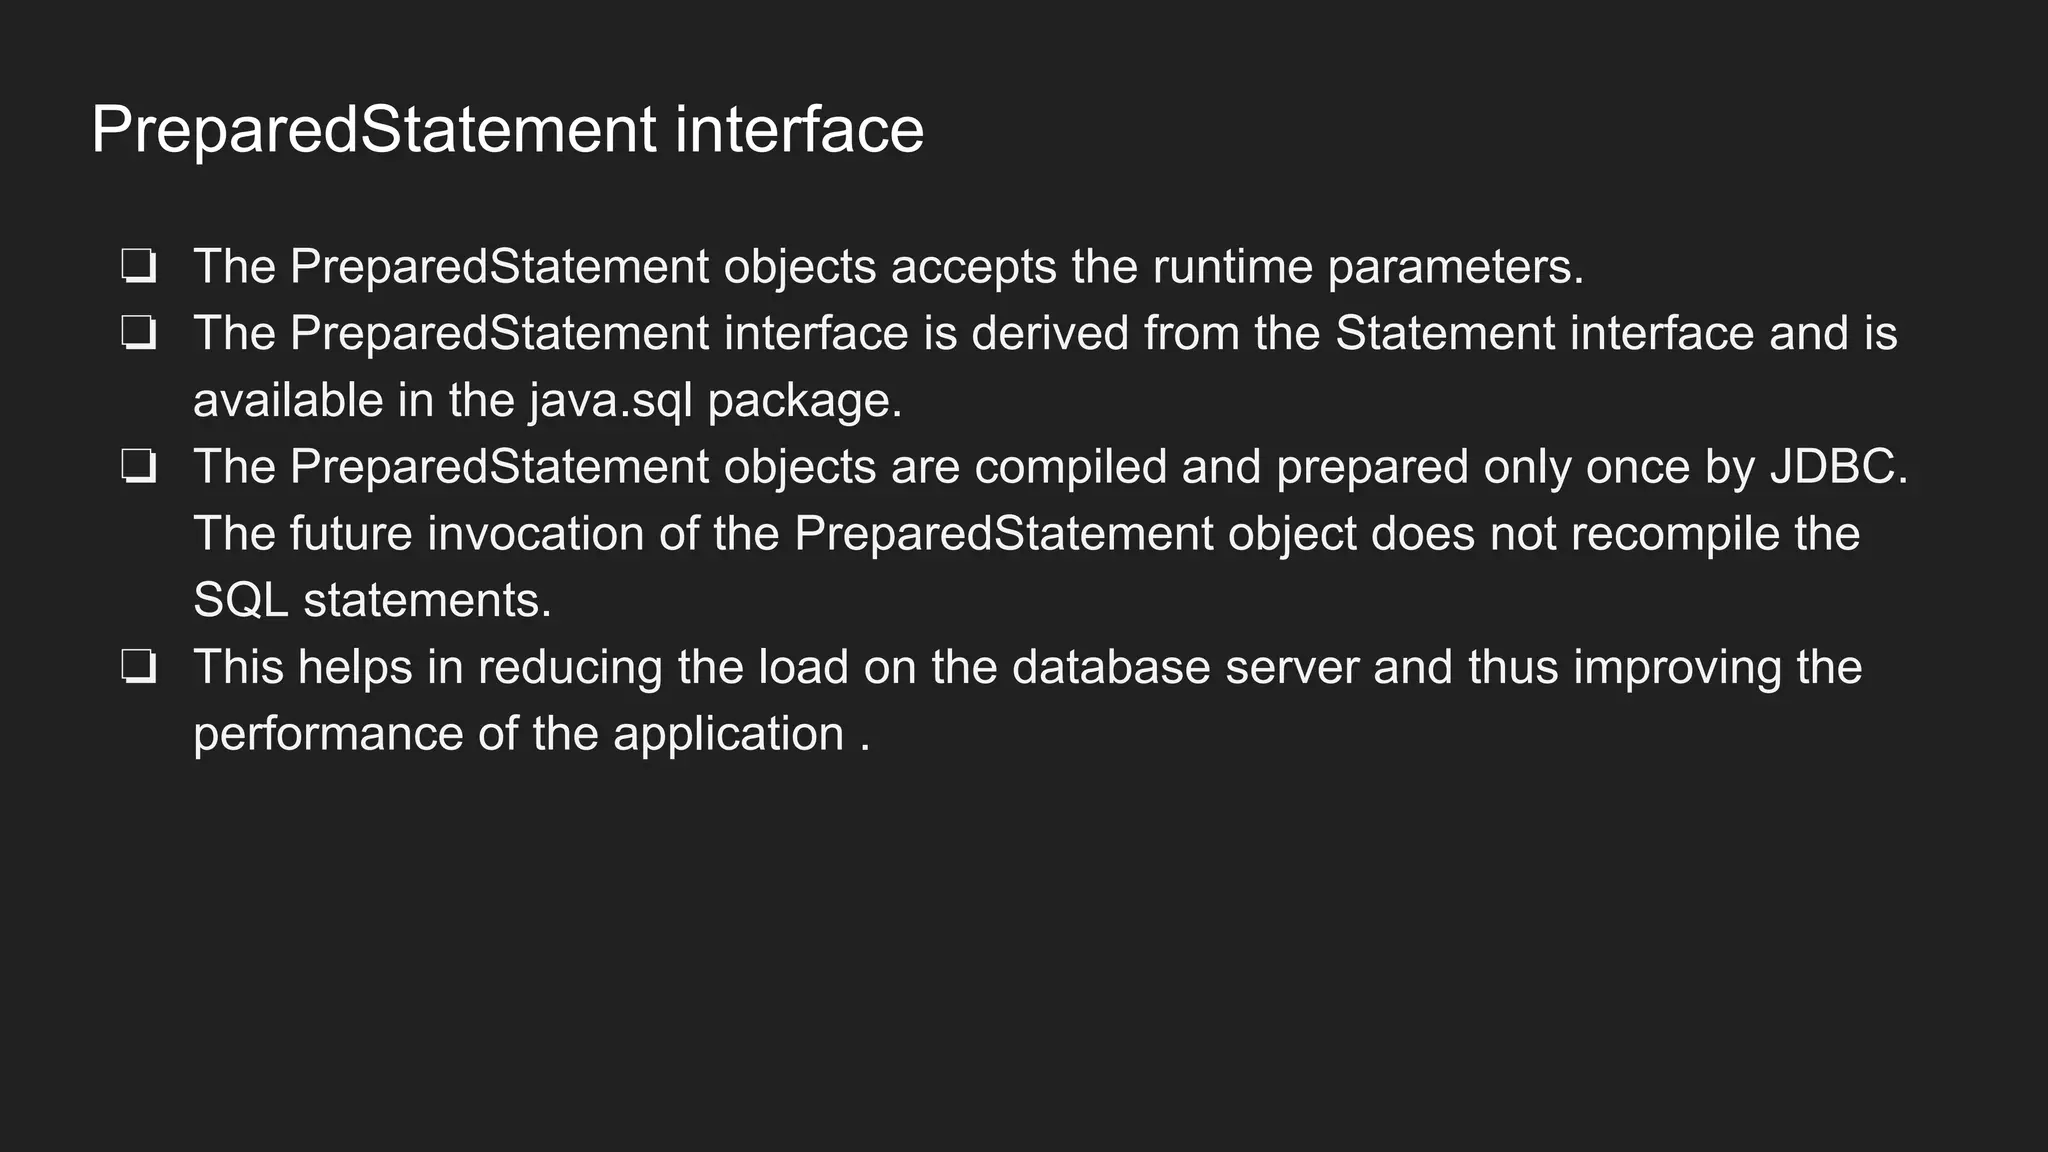The image size is (2048, 1152).
Task: Click the bullet box beside 'This helps in reducing'
Action: [138, 667]
